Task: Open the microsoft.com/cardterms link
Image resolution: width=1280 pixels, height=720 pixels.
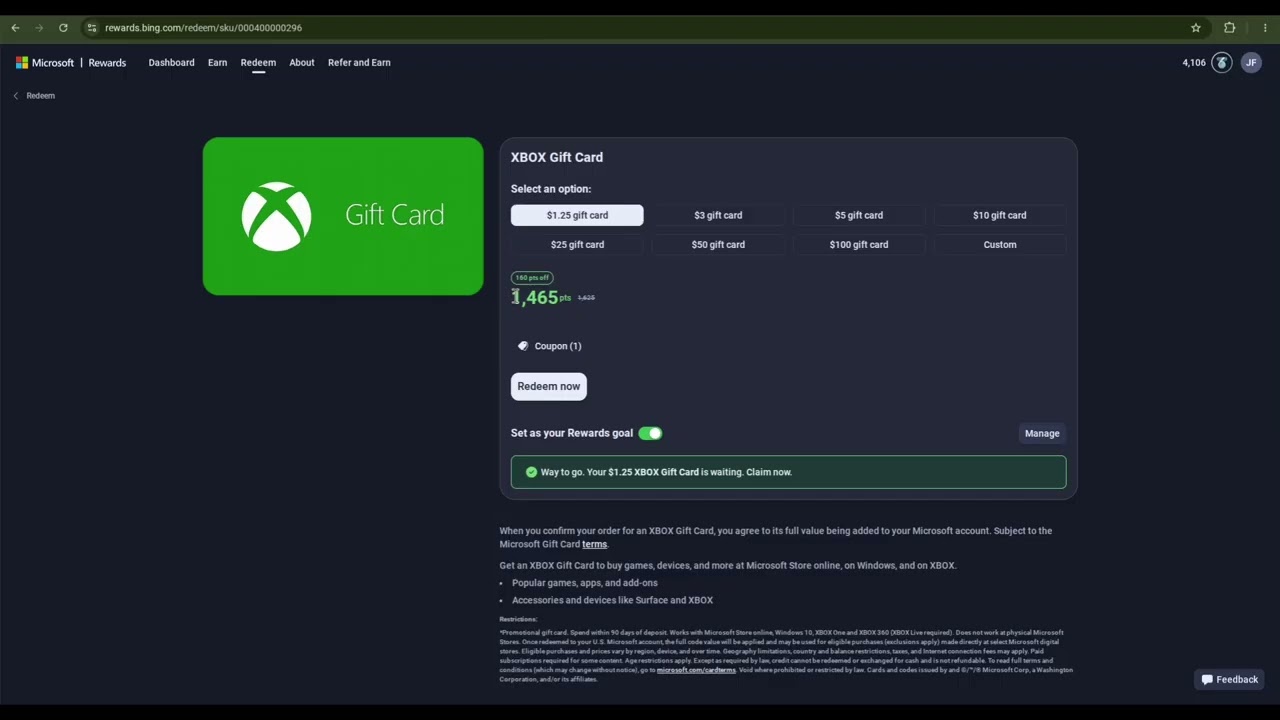Action: coord(696,670)
